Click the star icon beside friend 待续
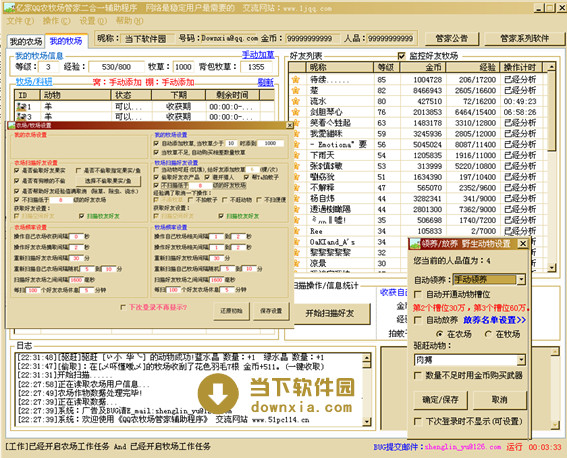 pos(296,80)
